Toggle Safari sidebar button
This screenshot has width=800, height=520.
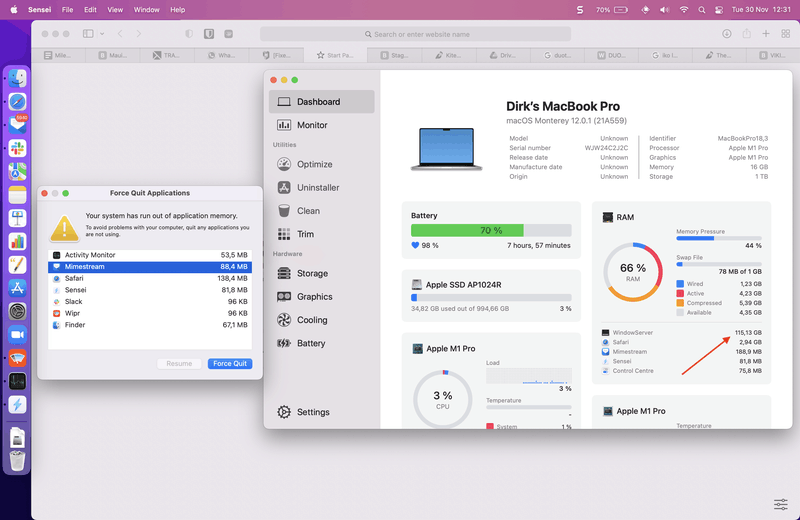click(x=88, y=34)
